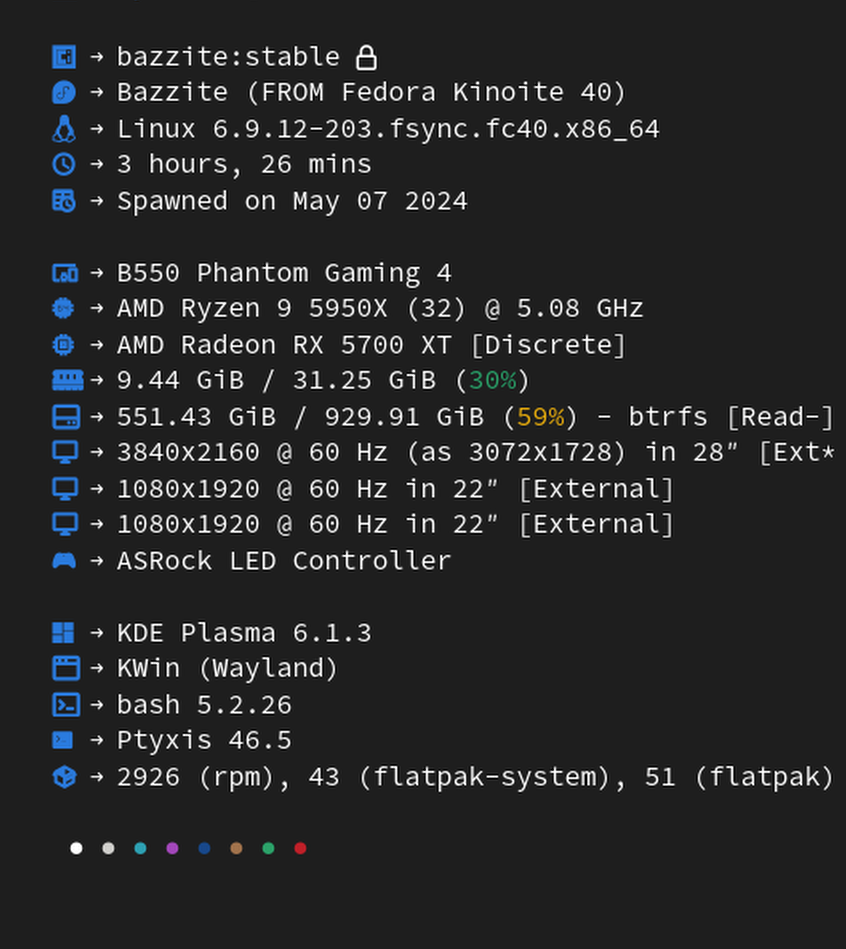Click the red color dot
Viewport: 846px width, 949px height.
(x=300, y=848)
